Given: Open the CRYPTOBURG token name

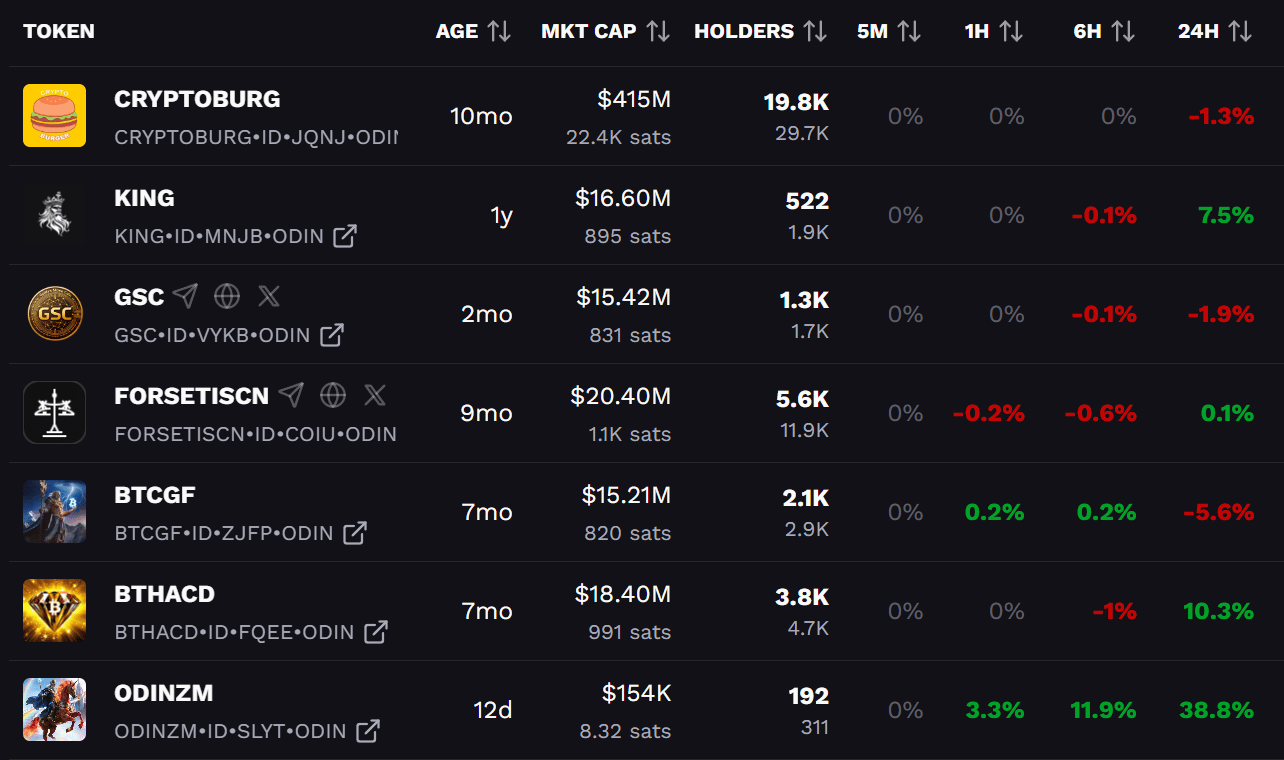Looking at the screenshot, I should coord(197,99).
